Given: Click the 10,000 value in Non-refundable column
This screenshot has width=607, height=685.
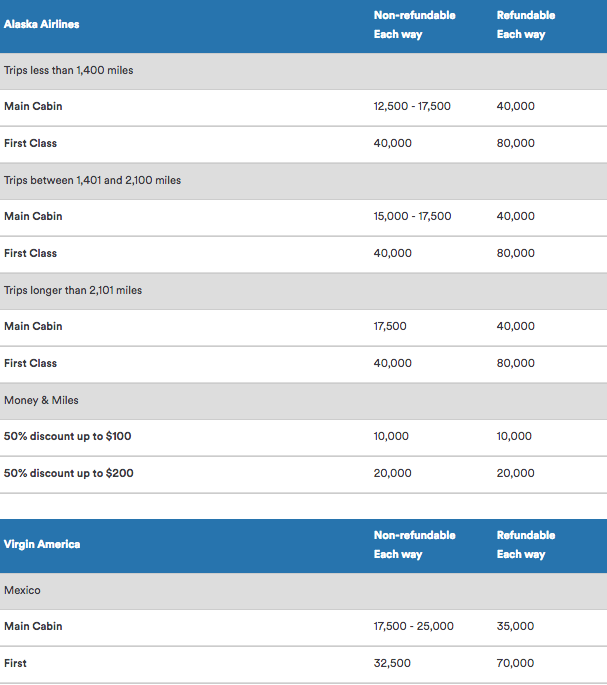Looking at the screenshot, I should 392,436.
